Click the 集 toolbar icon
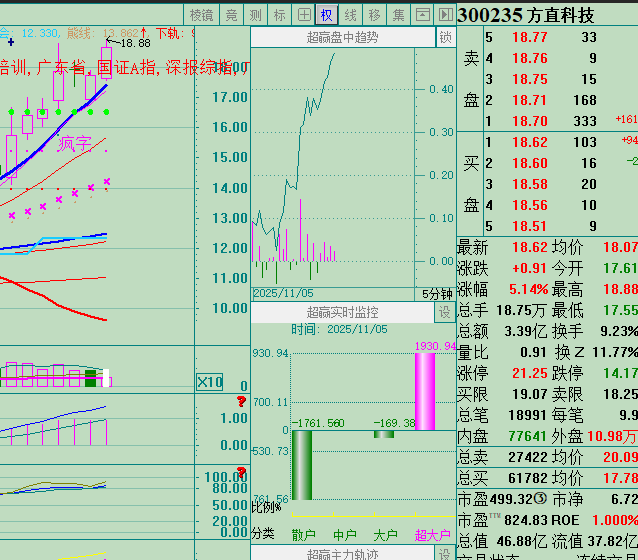Screen dimensions: 638x560 399,14
